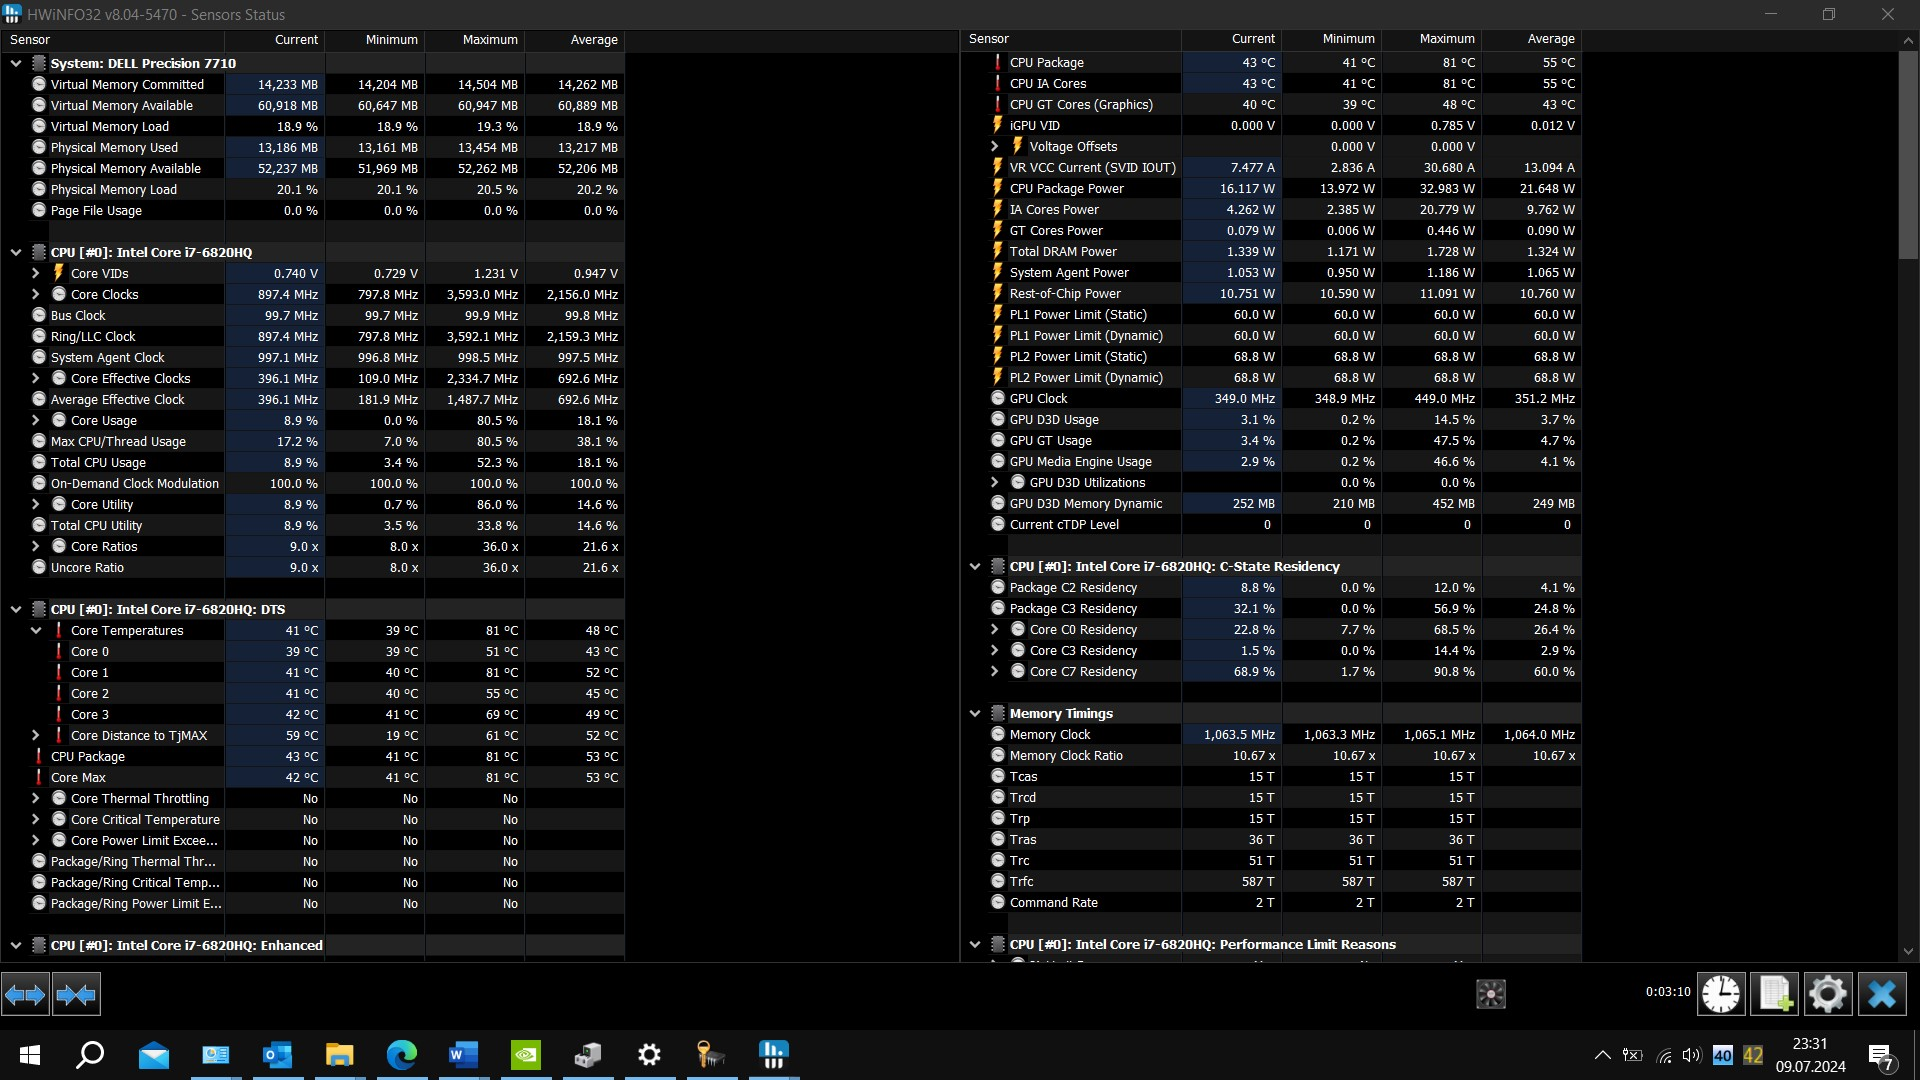
Task: Collapse the Core Temperatures list
Action: tap(36, 630)
